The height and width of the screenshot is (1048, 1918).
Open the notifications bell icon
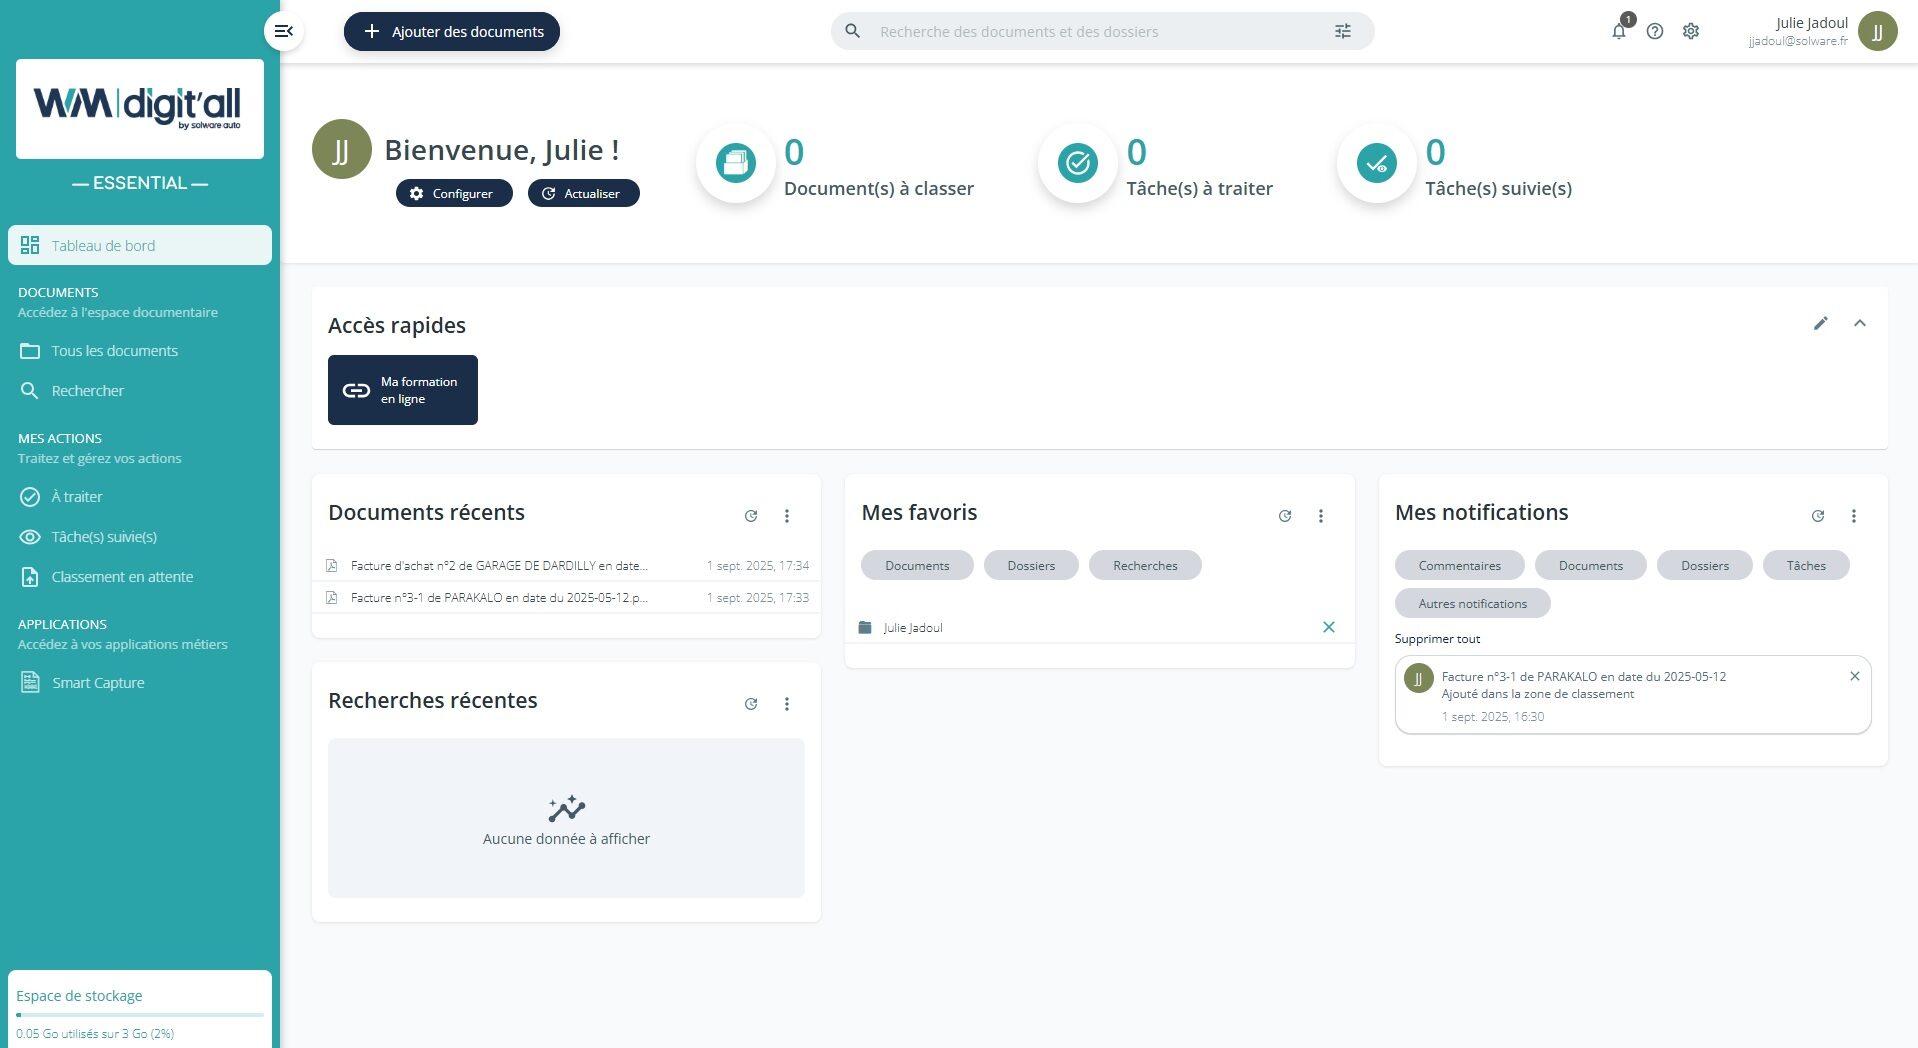point(1618,32)
